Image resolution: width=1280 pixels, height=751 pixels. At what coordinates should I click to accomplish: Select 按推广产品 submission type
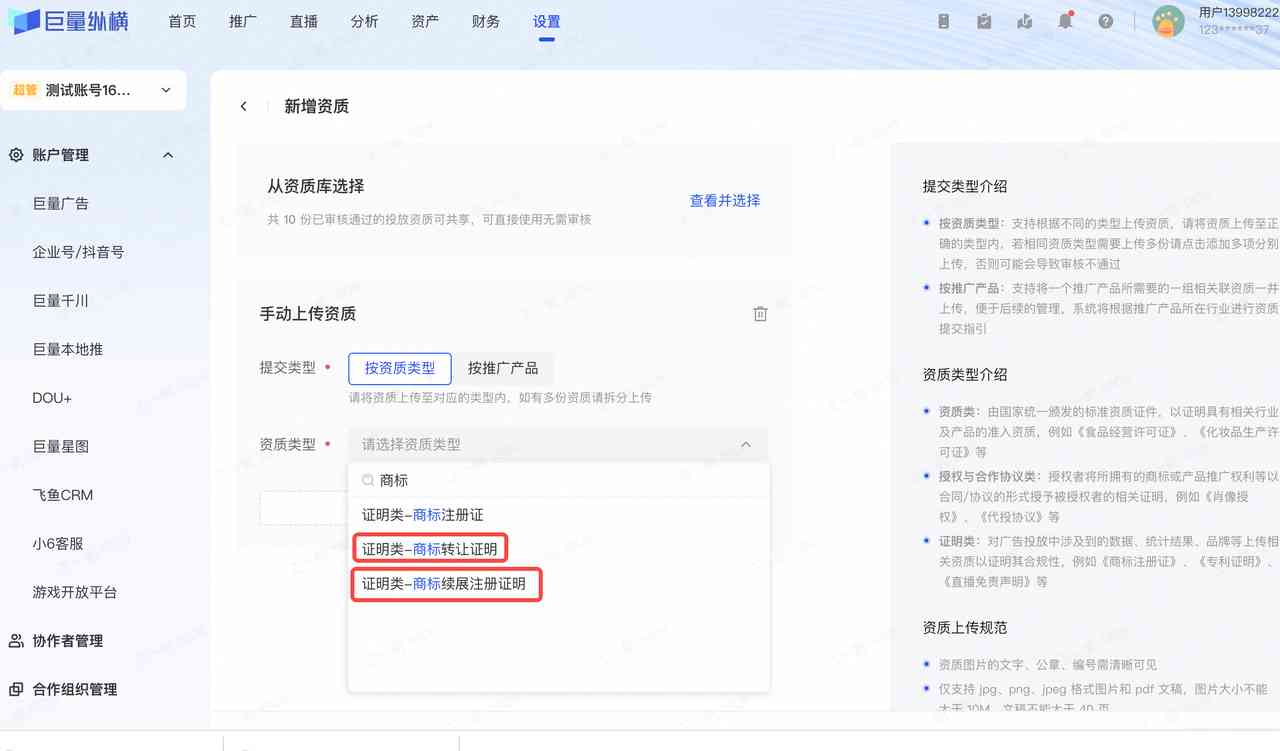point(502,368)
